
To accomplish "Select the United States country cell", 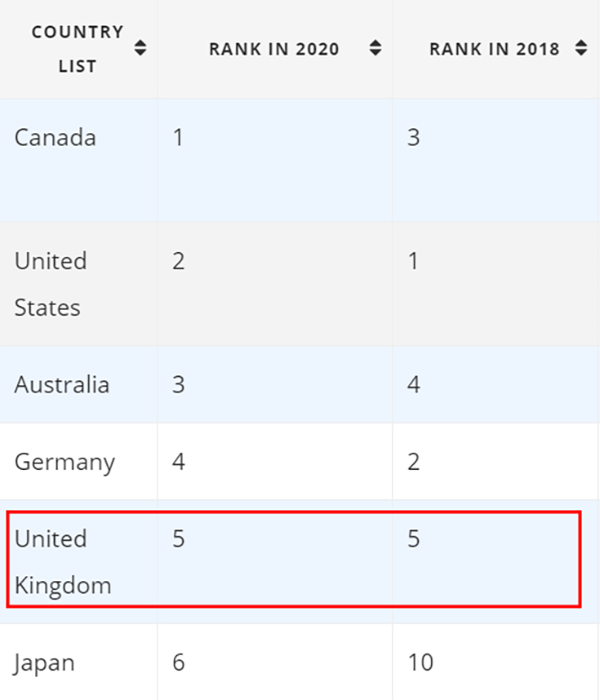I will click(x=50, y=283).
